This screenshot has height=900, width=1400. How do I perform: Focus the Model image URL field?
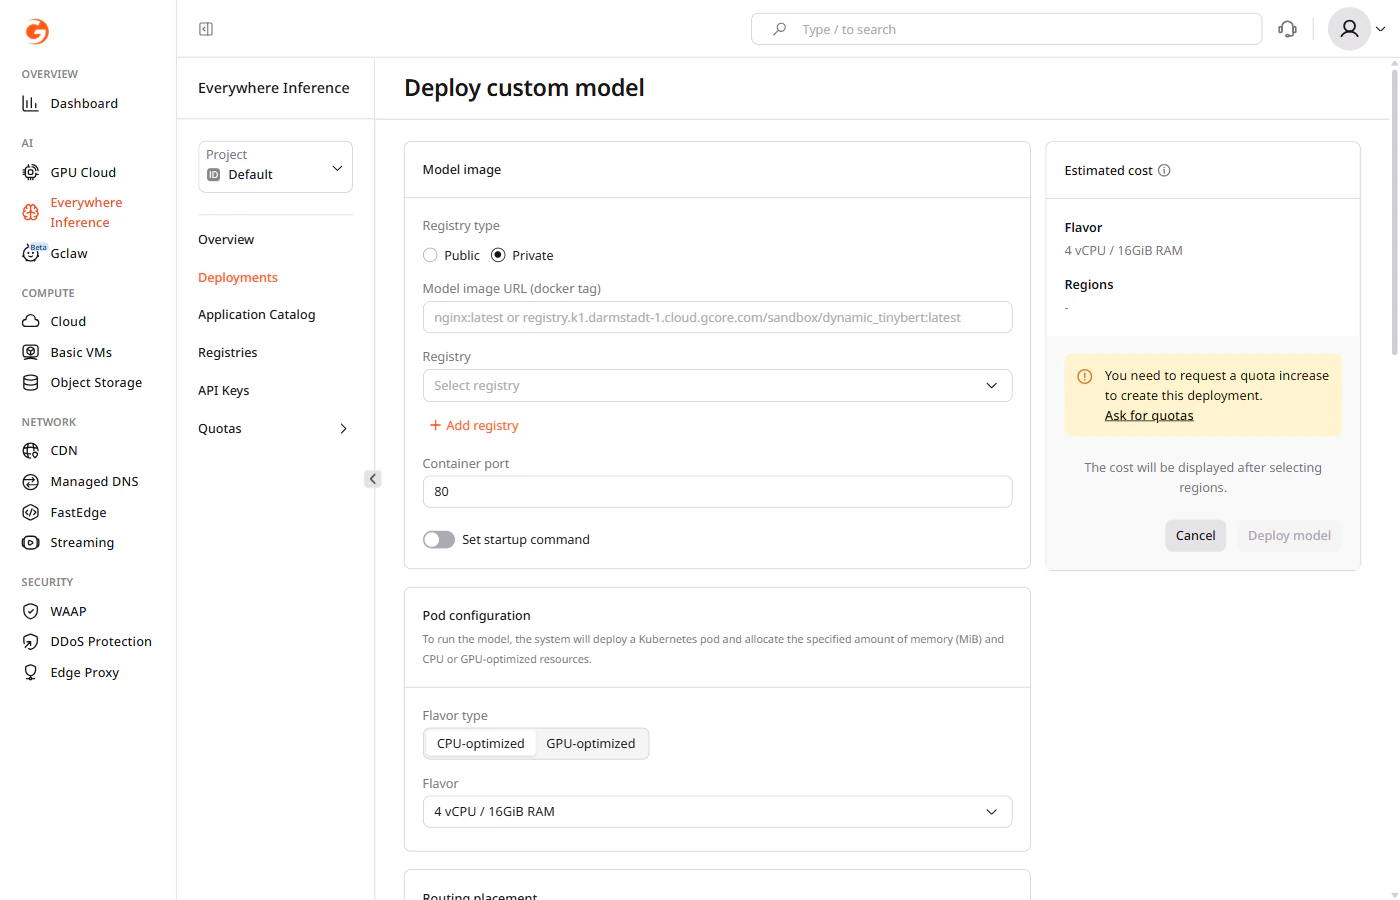717,317
